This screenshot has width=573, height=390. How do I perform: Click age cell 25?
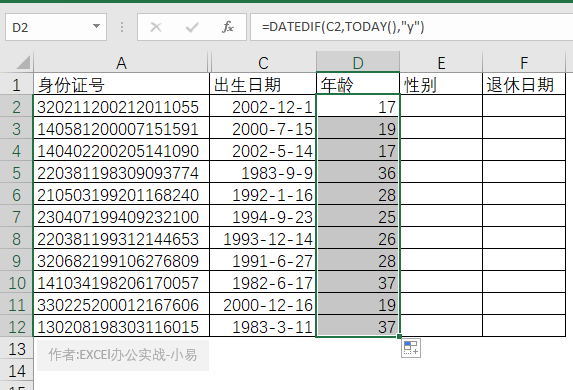[358, 216]
